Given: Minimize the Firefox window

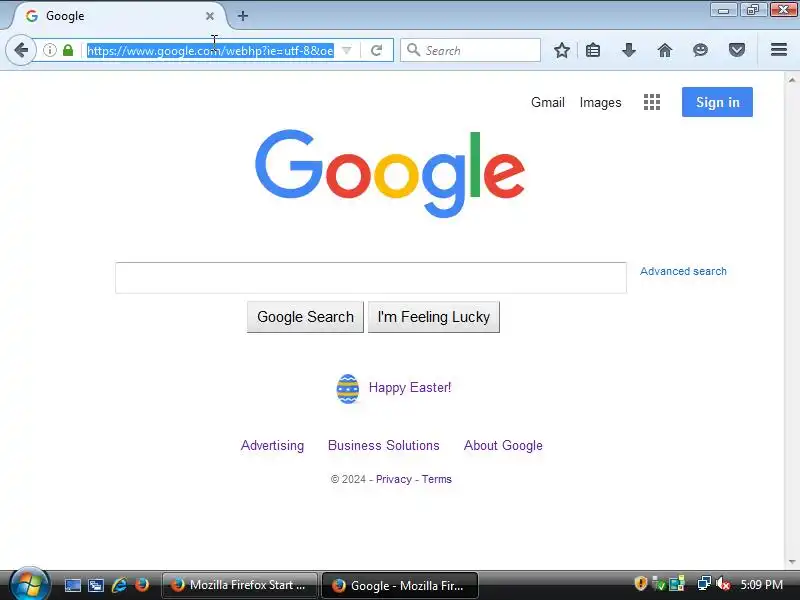Looking at the screenshot, I should tap(723, 10).
